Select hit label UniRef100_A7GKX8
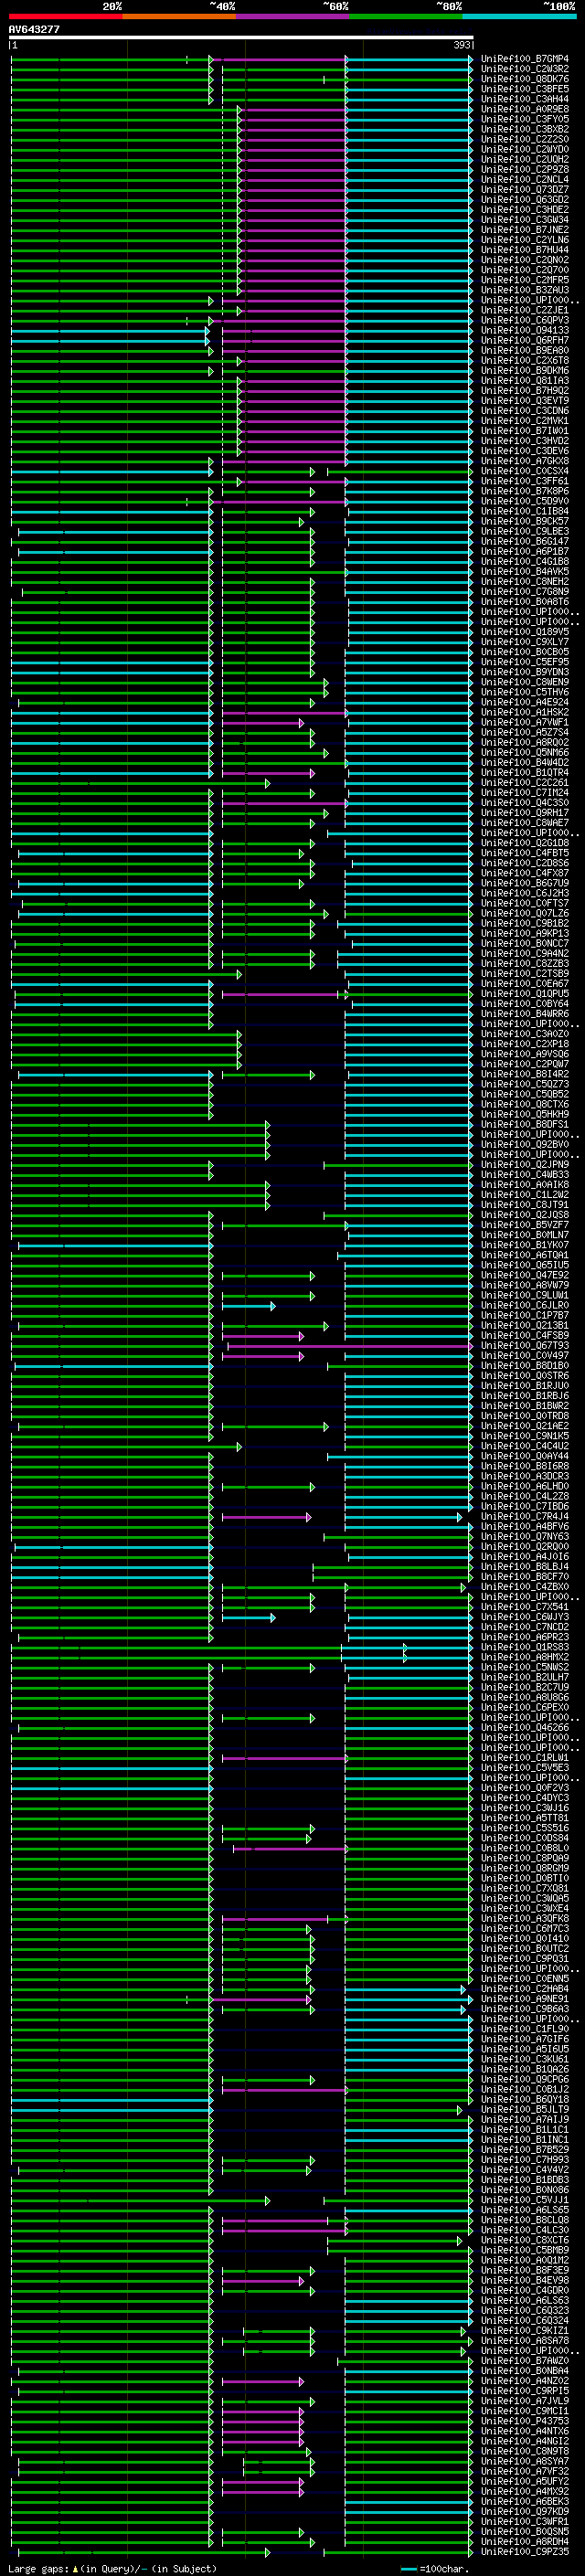This screenshot has height=2576, width=585. 525,461
